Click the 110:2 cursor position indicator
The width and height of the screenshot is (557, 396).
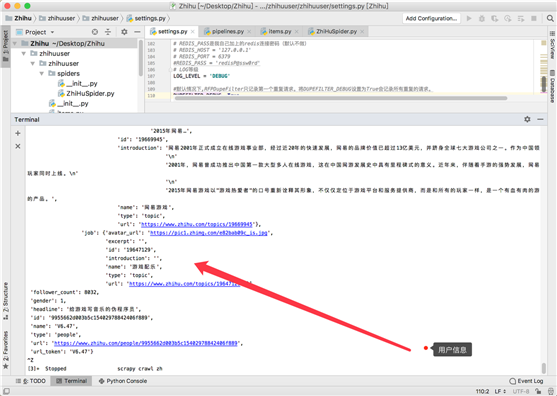click(x=482, y=391)
